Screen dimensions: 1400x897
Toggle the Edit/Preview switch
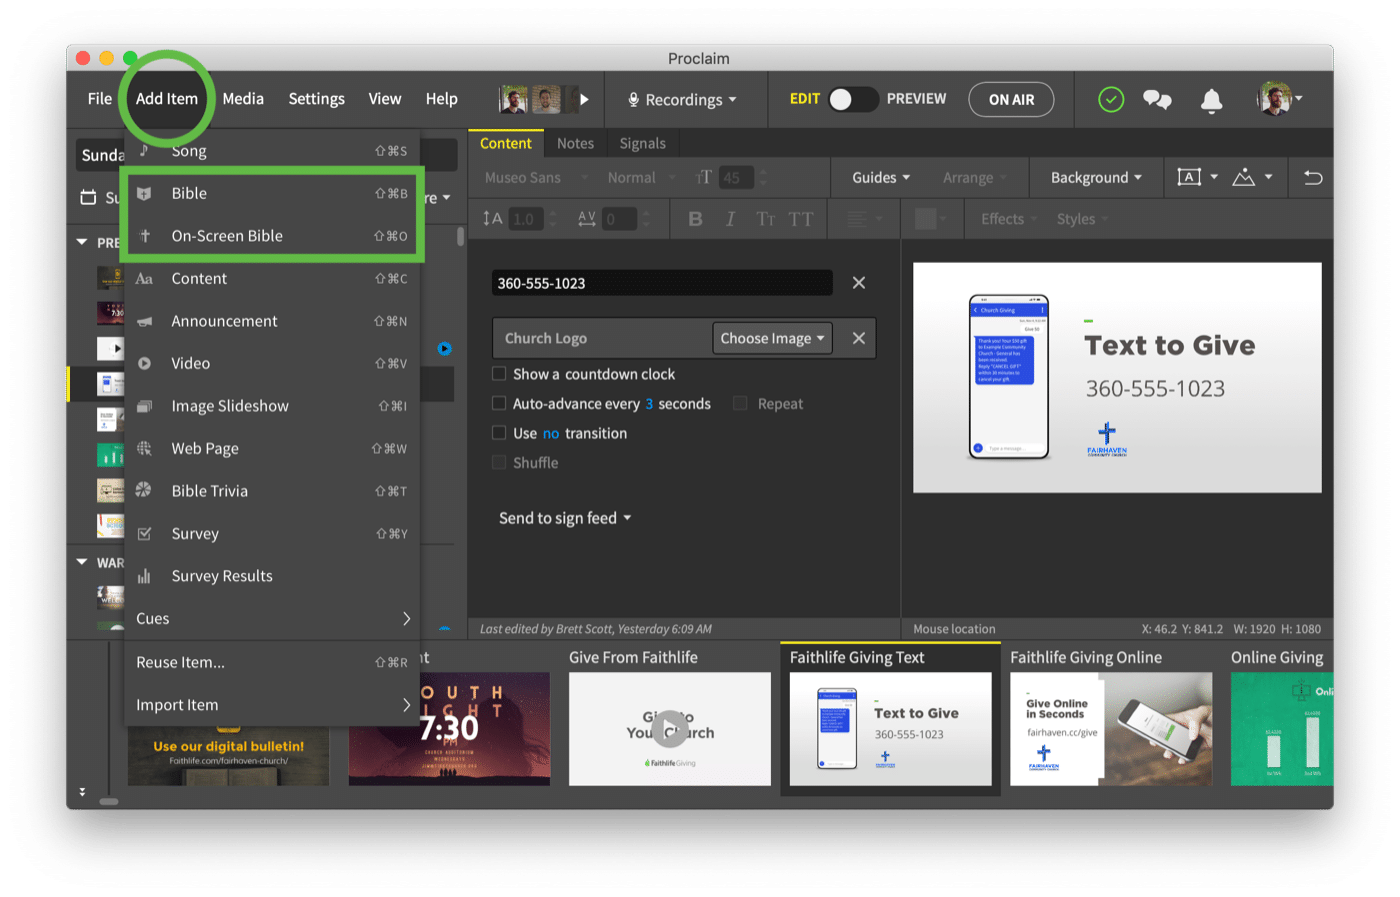pyautogui.click(x=853, y=99)
